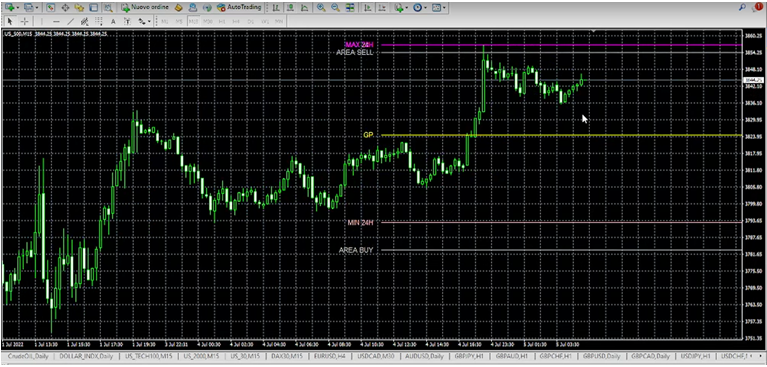Open the indicators list dropdown
The height and width of the screenshot is (367, 767).
pos(401,8)
